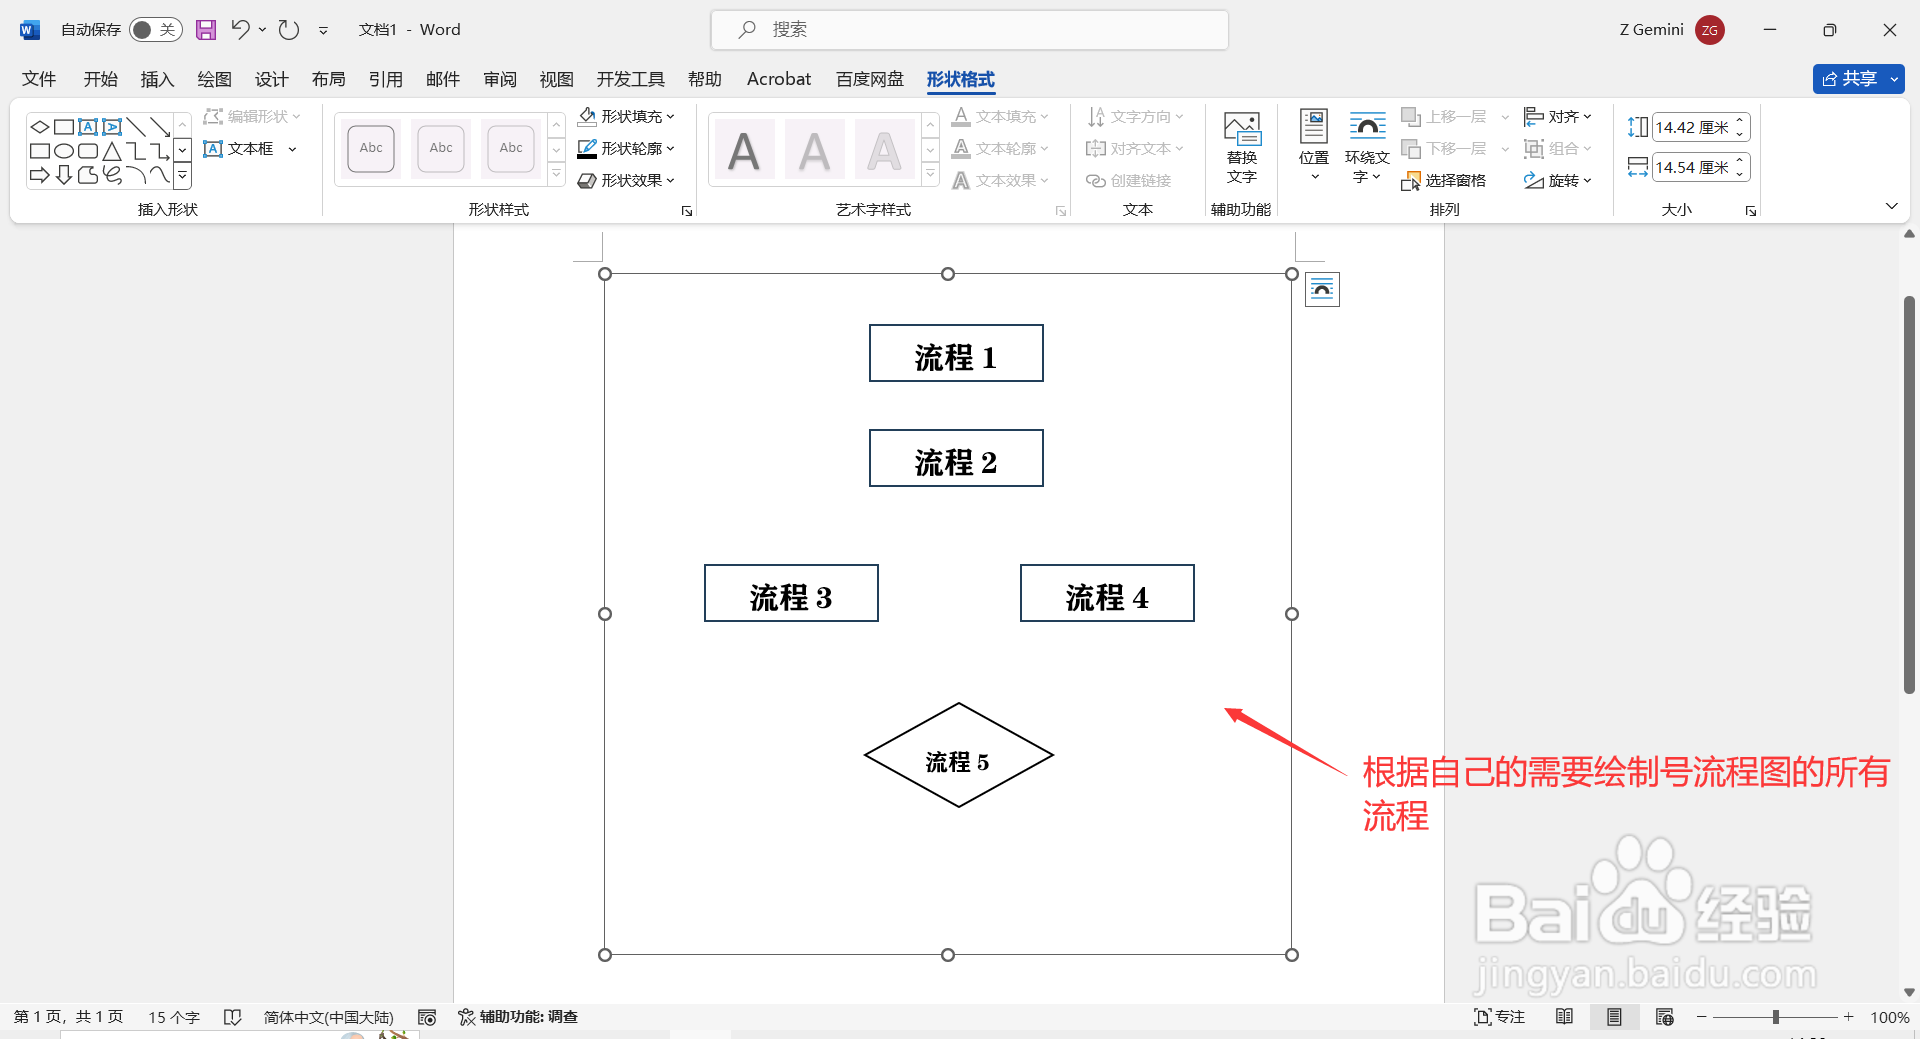1920x1039 pixels.
Task: Click the layout options icon beside canvas
Action: (1322, 290)
